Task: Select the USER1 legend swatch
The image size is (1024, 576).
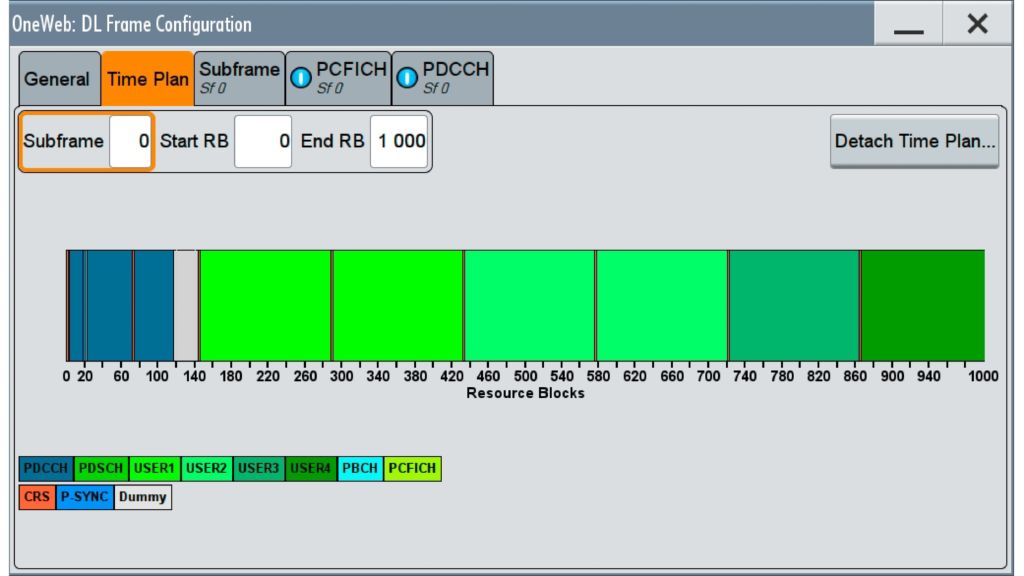Action: [x=154, y=468]
